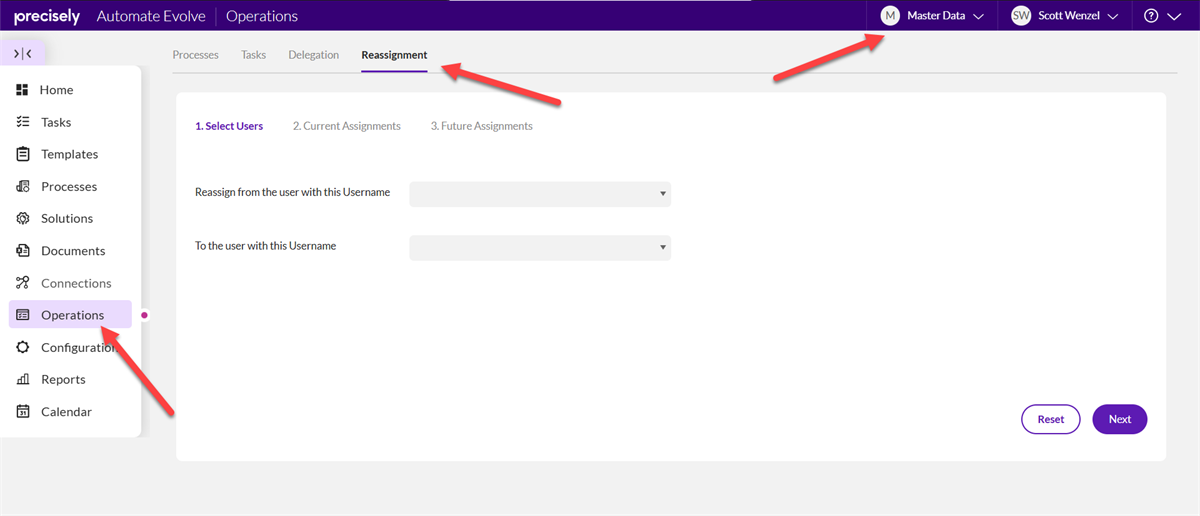Image resolution: width=1200 pixels, height=516 pixels.
Task: Switch to the Processes tab
Action: click(195, 55)
